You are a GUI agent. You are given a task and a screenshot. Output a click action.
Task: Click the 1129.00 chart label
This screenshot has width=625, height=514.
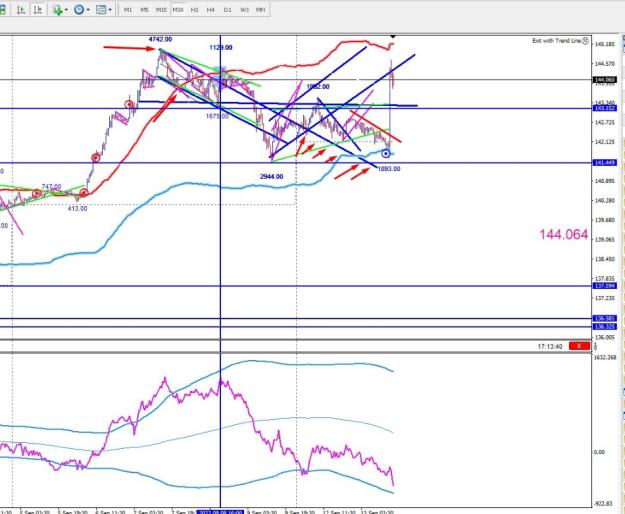point(221,47)
